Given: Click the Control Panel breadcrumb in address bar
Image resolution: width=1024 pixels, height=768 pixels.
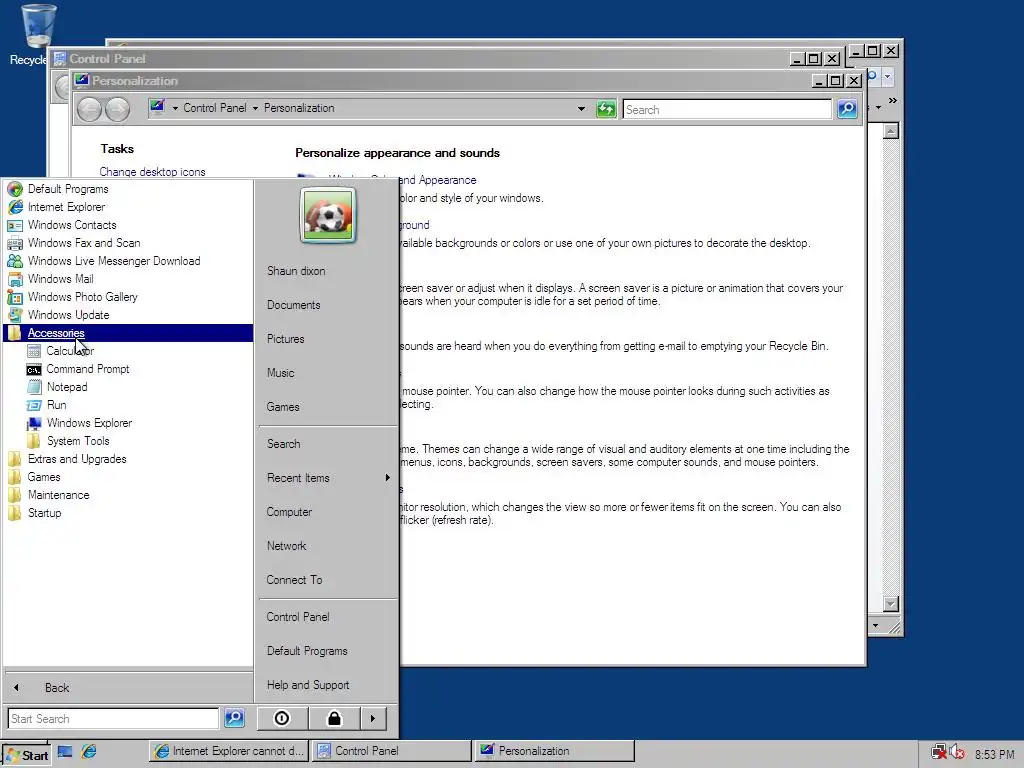Looking at the screenshot, I should click(x=215, y=108).
